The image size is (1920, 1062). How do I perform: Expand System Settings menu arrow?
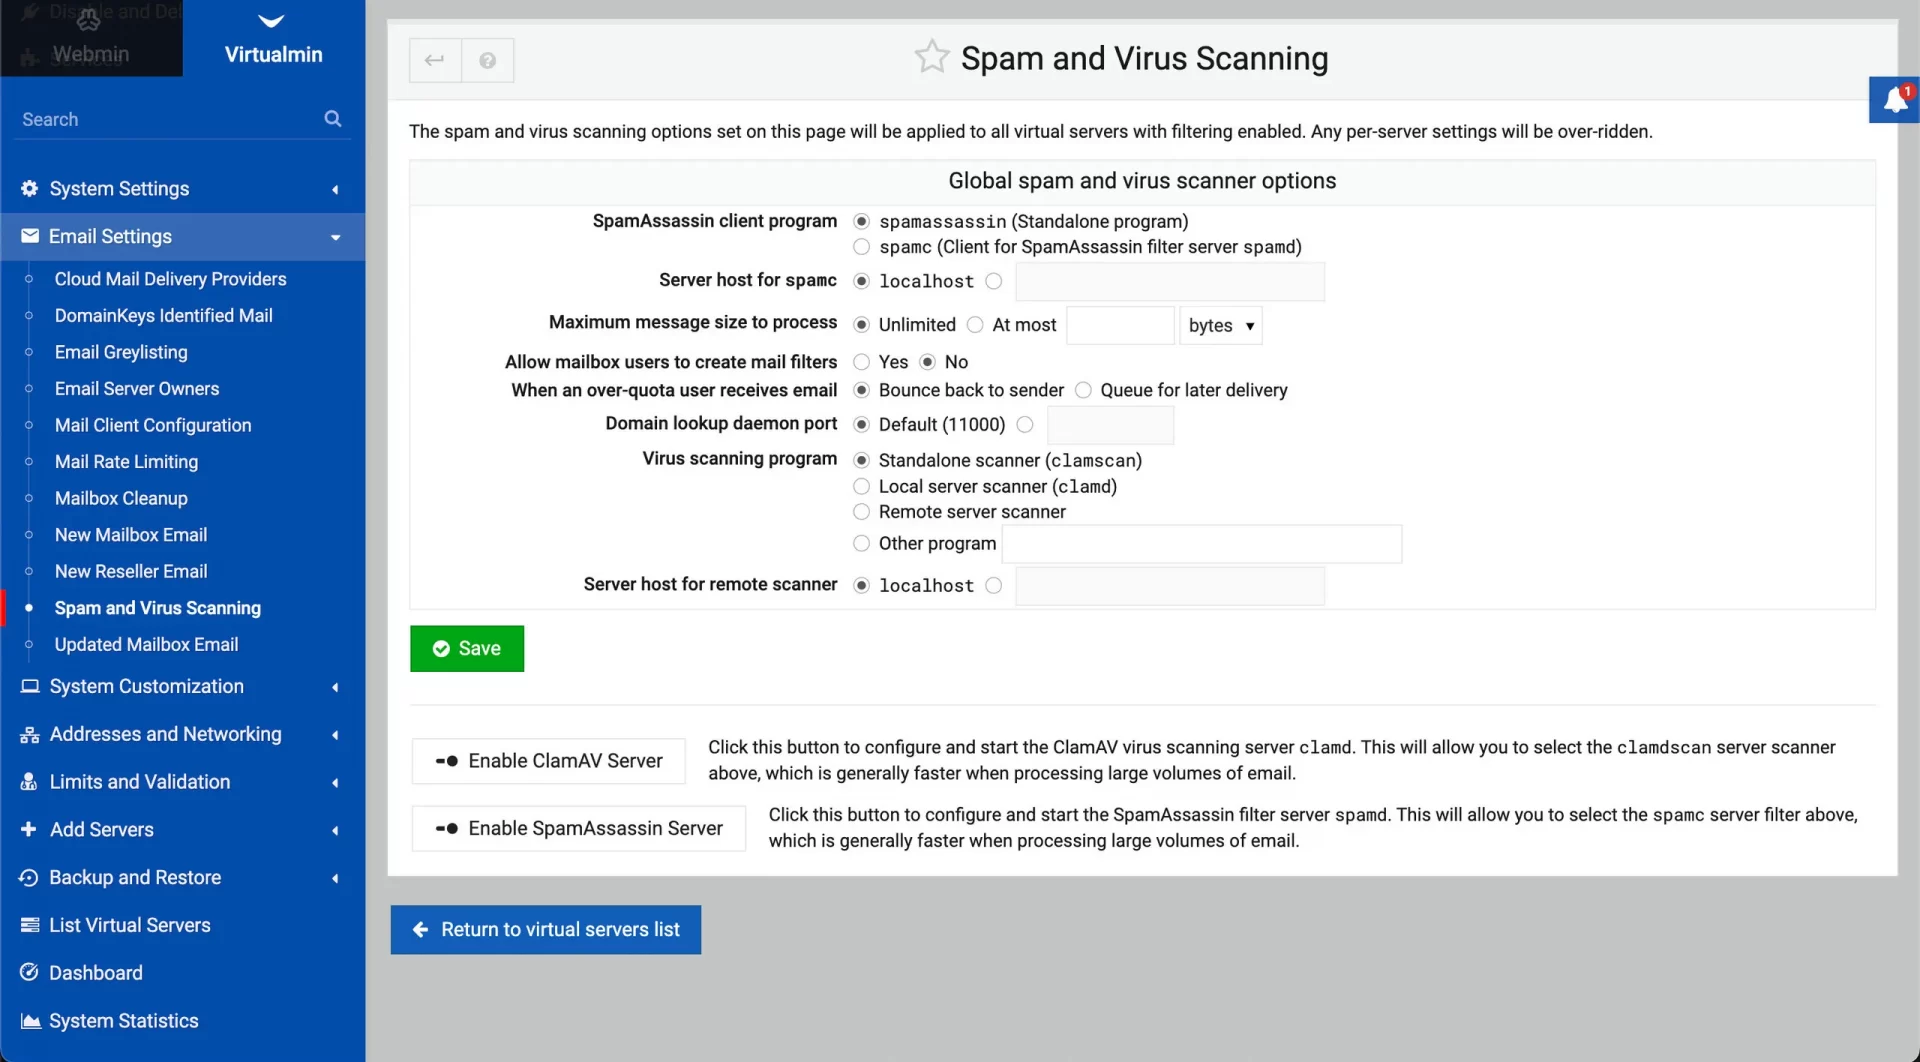point(335,189)
